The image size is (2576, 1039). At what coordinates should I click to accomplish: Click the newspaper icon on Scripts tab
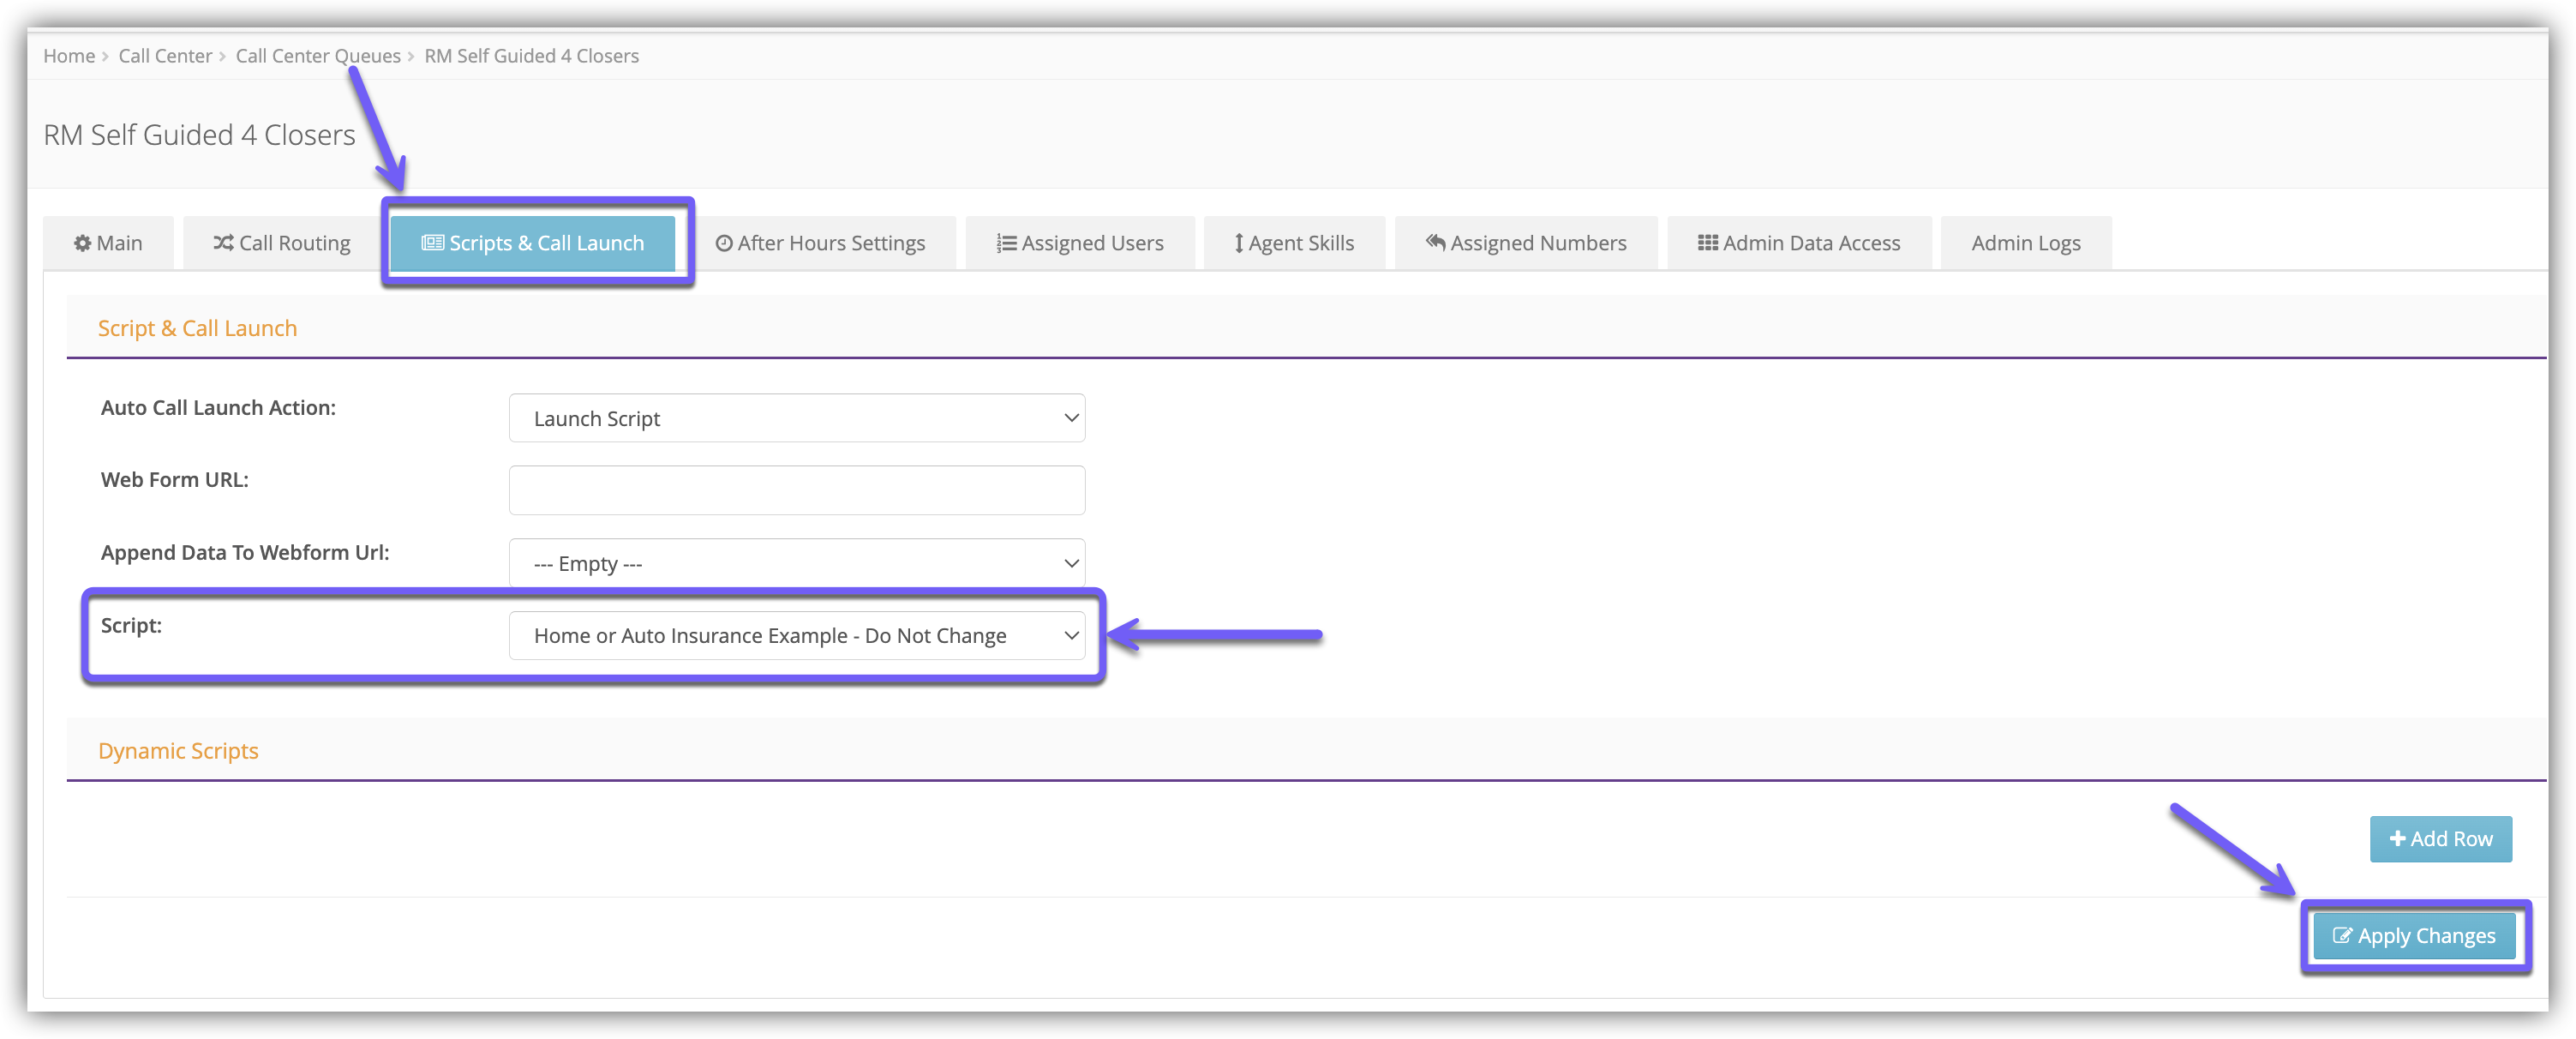[x=432, y=243]
